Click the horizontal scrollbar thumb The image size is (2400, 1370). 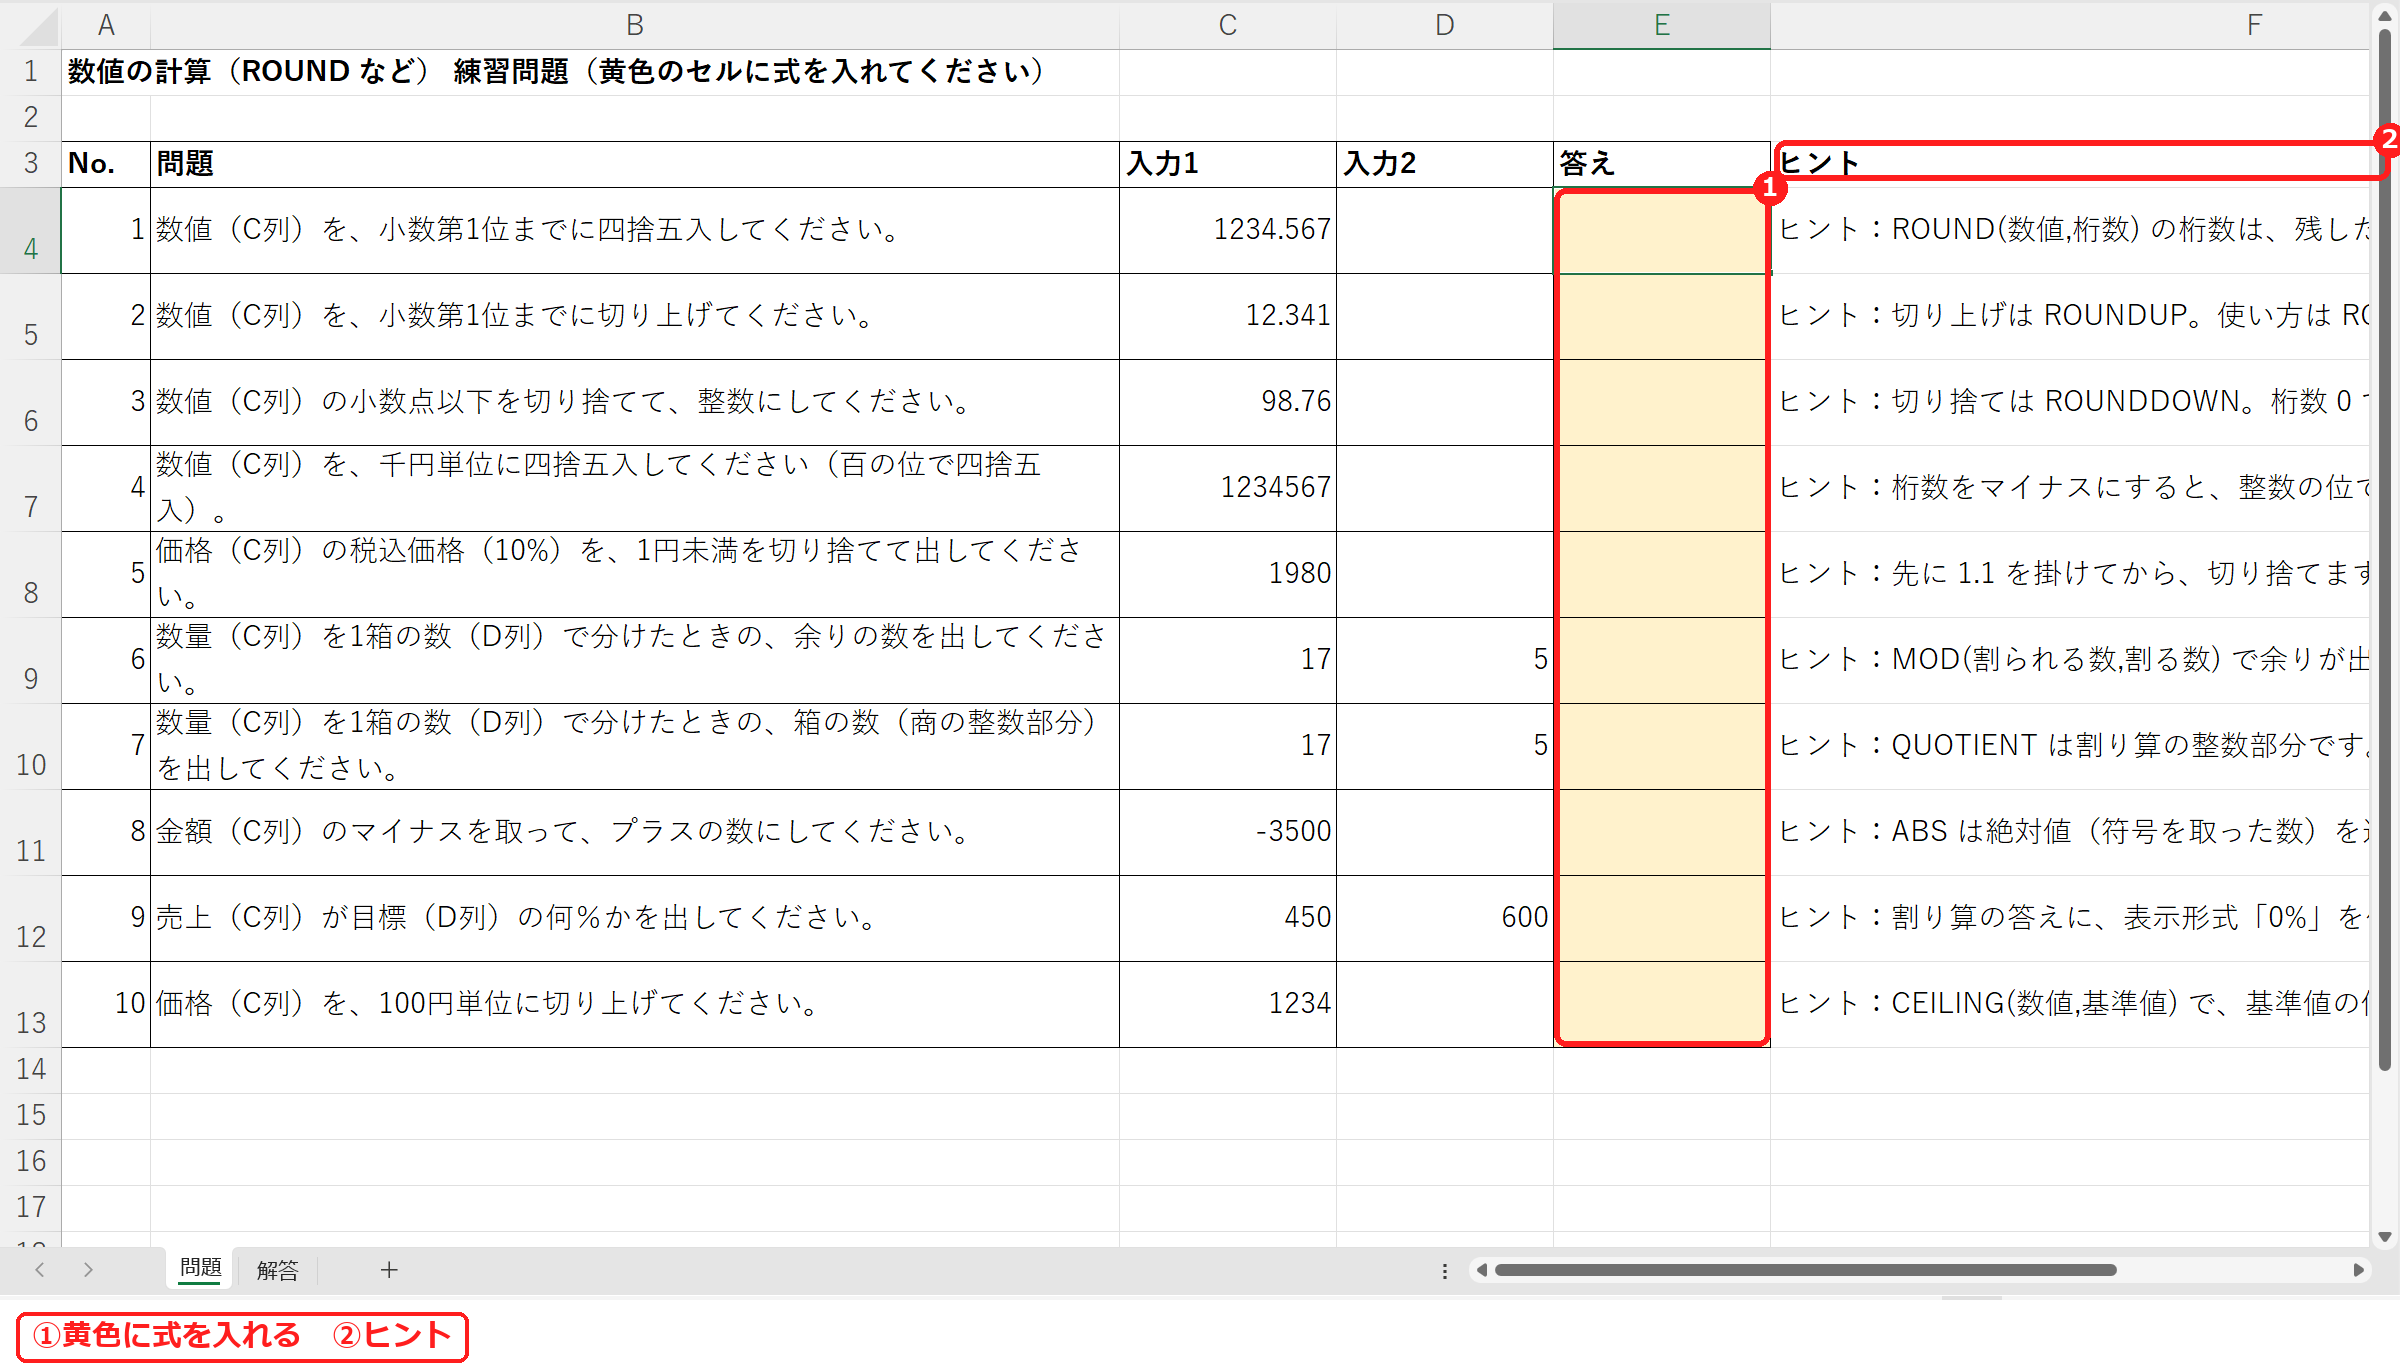tap(1805, 1270)
